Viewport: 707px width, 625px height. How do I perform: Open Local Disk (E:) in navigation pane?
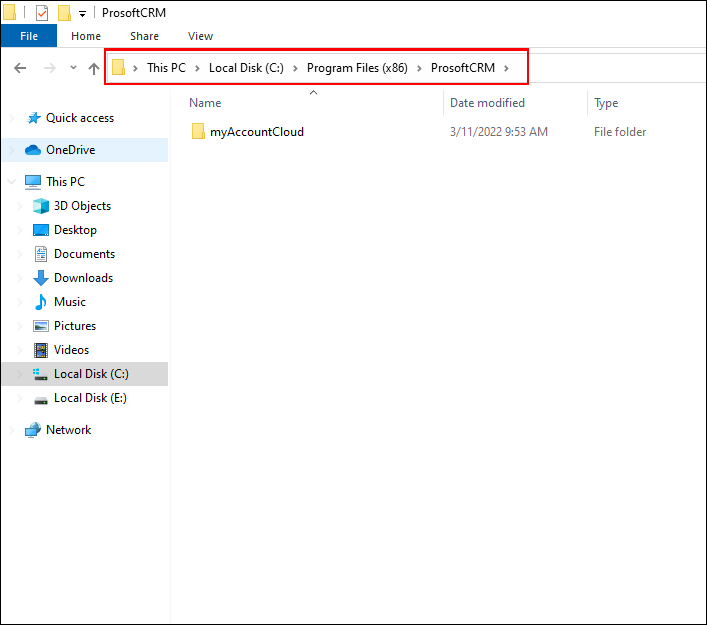pos(90,398)
